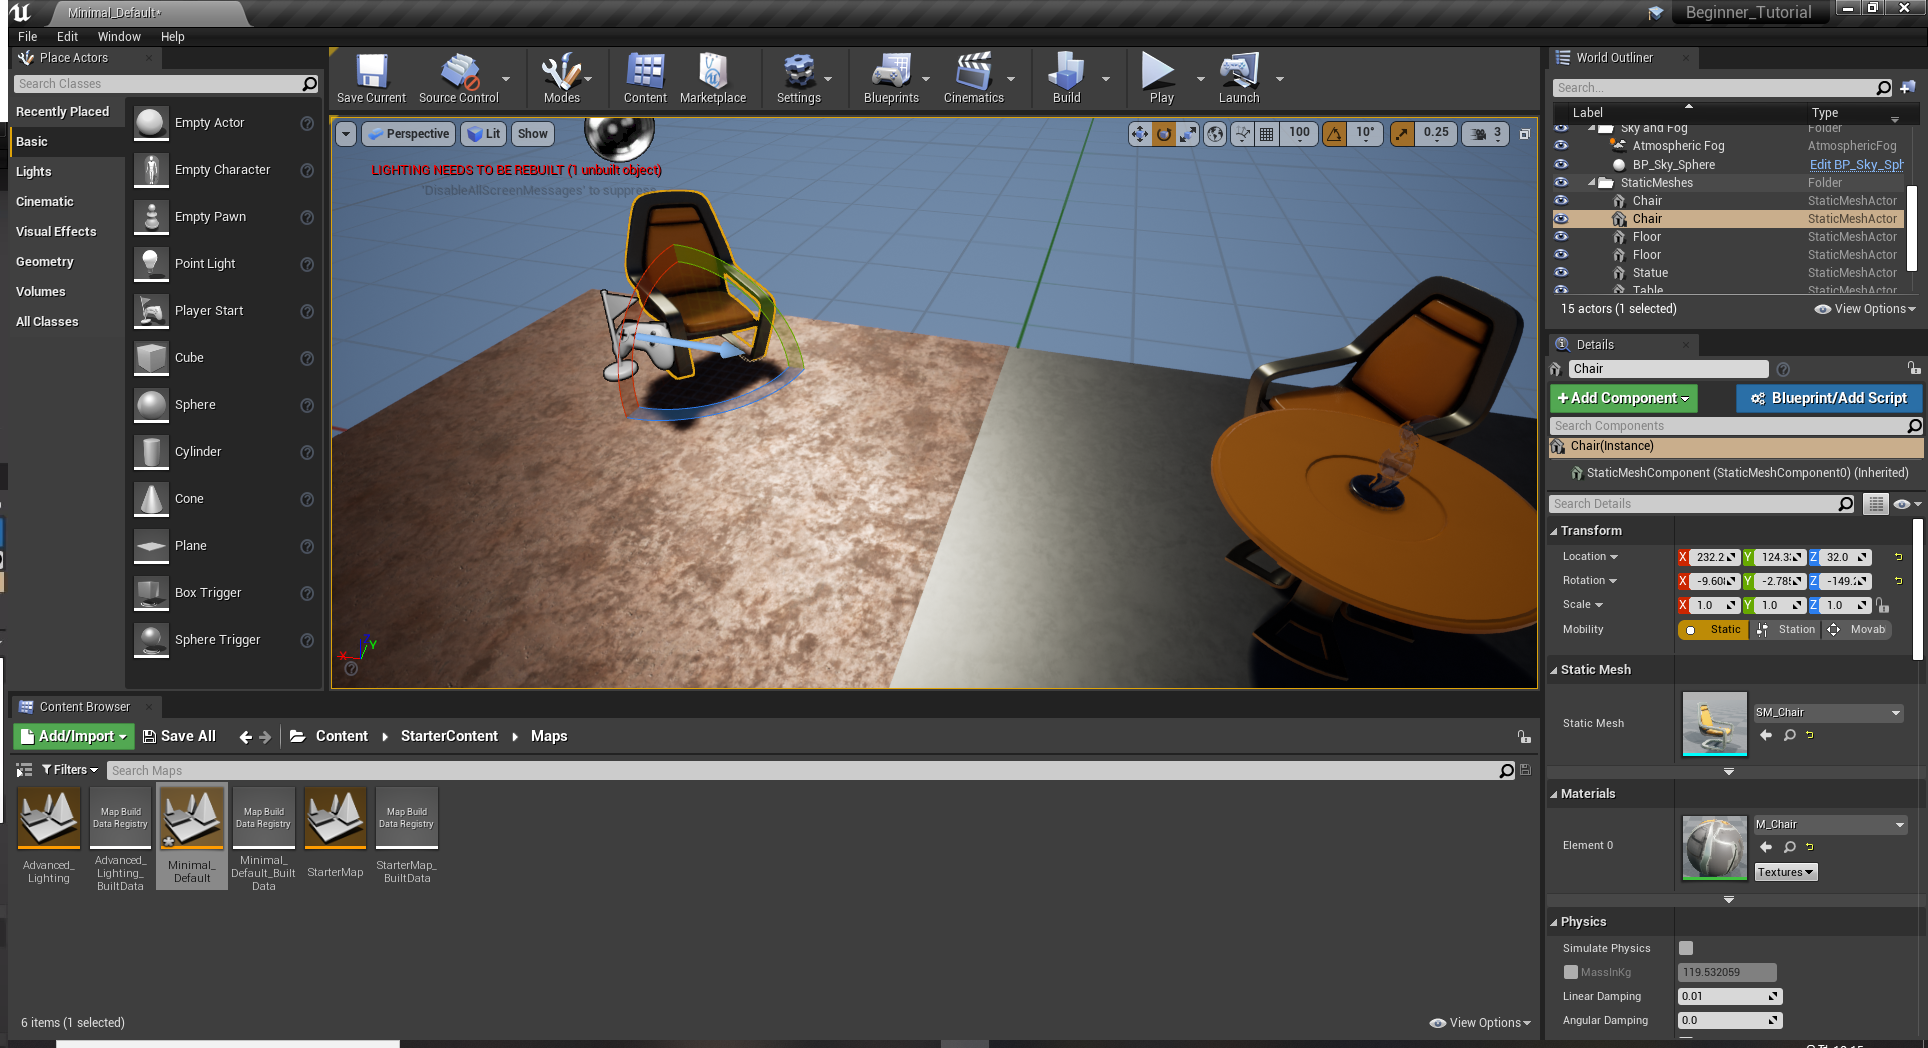Use selected asset for M_Chair material slot

click(1766, 847)
